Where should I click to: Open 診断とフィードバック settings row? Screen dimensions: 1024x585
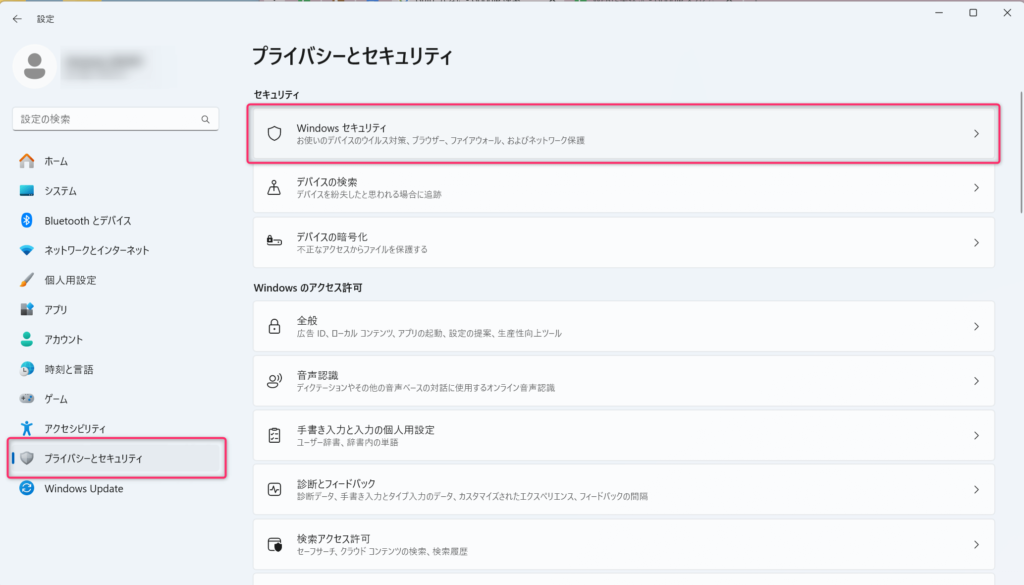[624, 489]
